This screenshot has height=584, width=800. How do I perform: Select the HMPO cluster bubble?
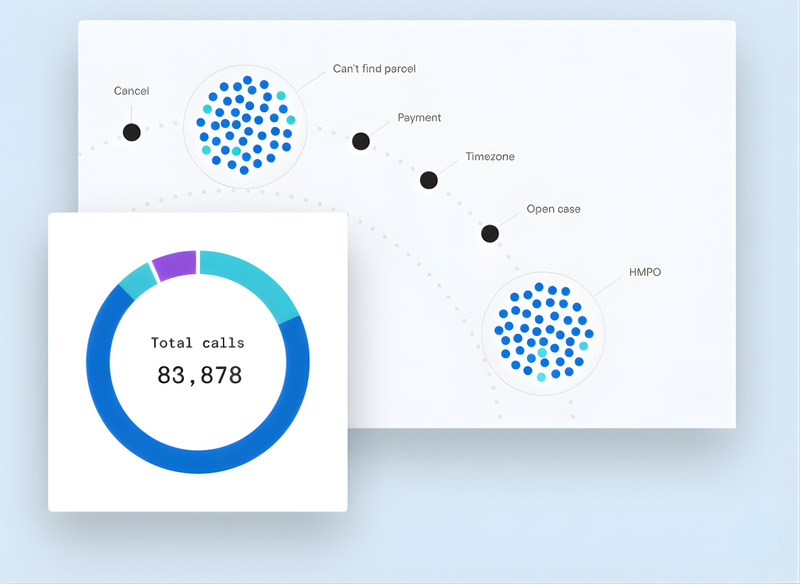[x=544, y=334]
